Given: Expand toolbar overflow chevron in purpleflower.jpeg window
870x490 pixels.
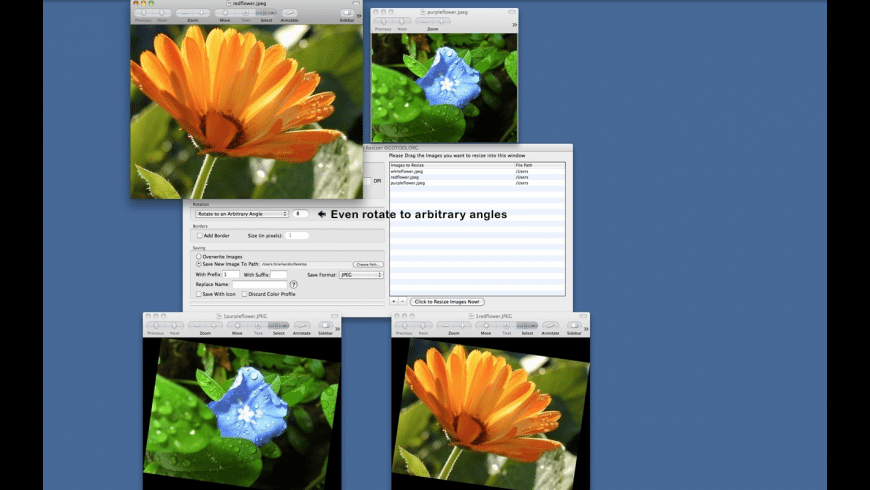Looking at the screenshot, I should [x=514, y=24].
